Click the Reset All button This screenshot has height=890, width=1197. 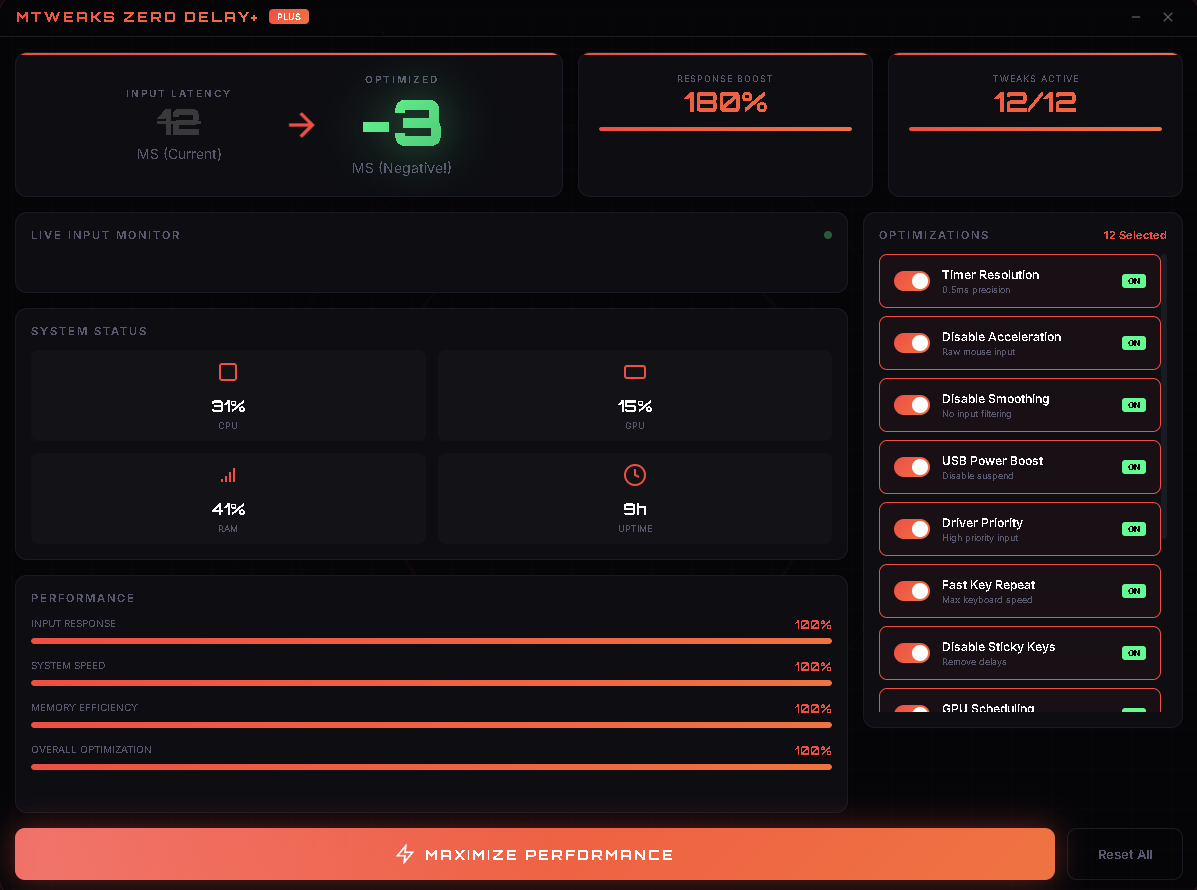point(1124,854)
